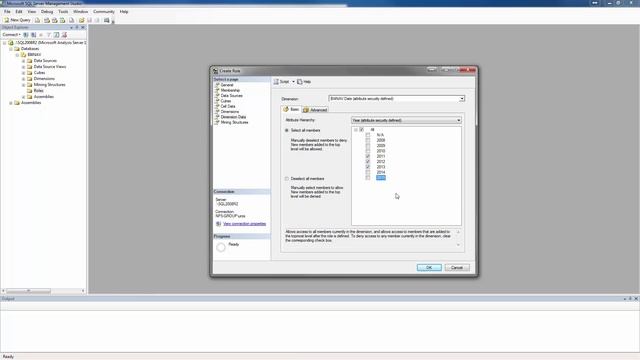The height and width of the screenshot is (360, 640).
Task: Expand the Dimensions tree node
Action: pos(24,78)
